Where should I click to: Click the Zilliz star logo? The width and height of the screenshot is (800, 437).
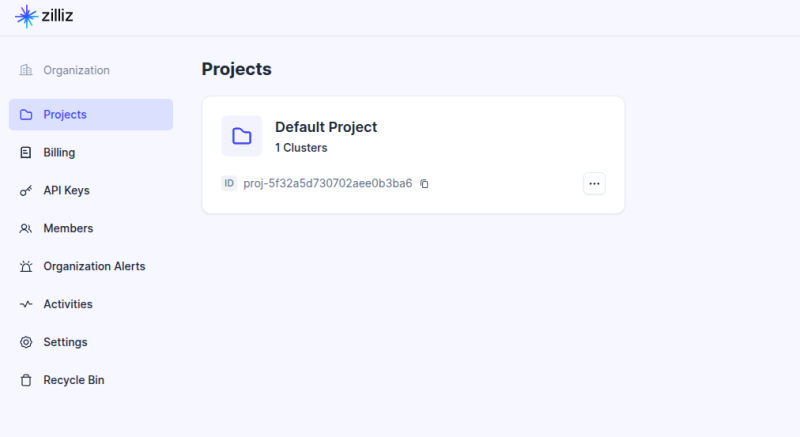click(x=26, y=16)
